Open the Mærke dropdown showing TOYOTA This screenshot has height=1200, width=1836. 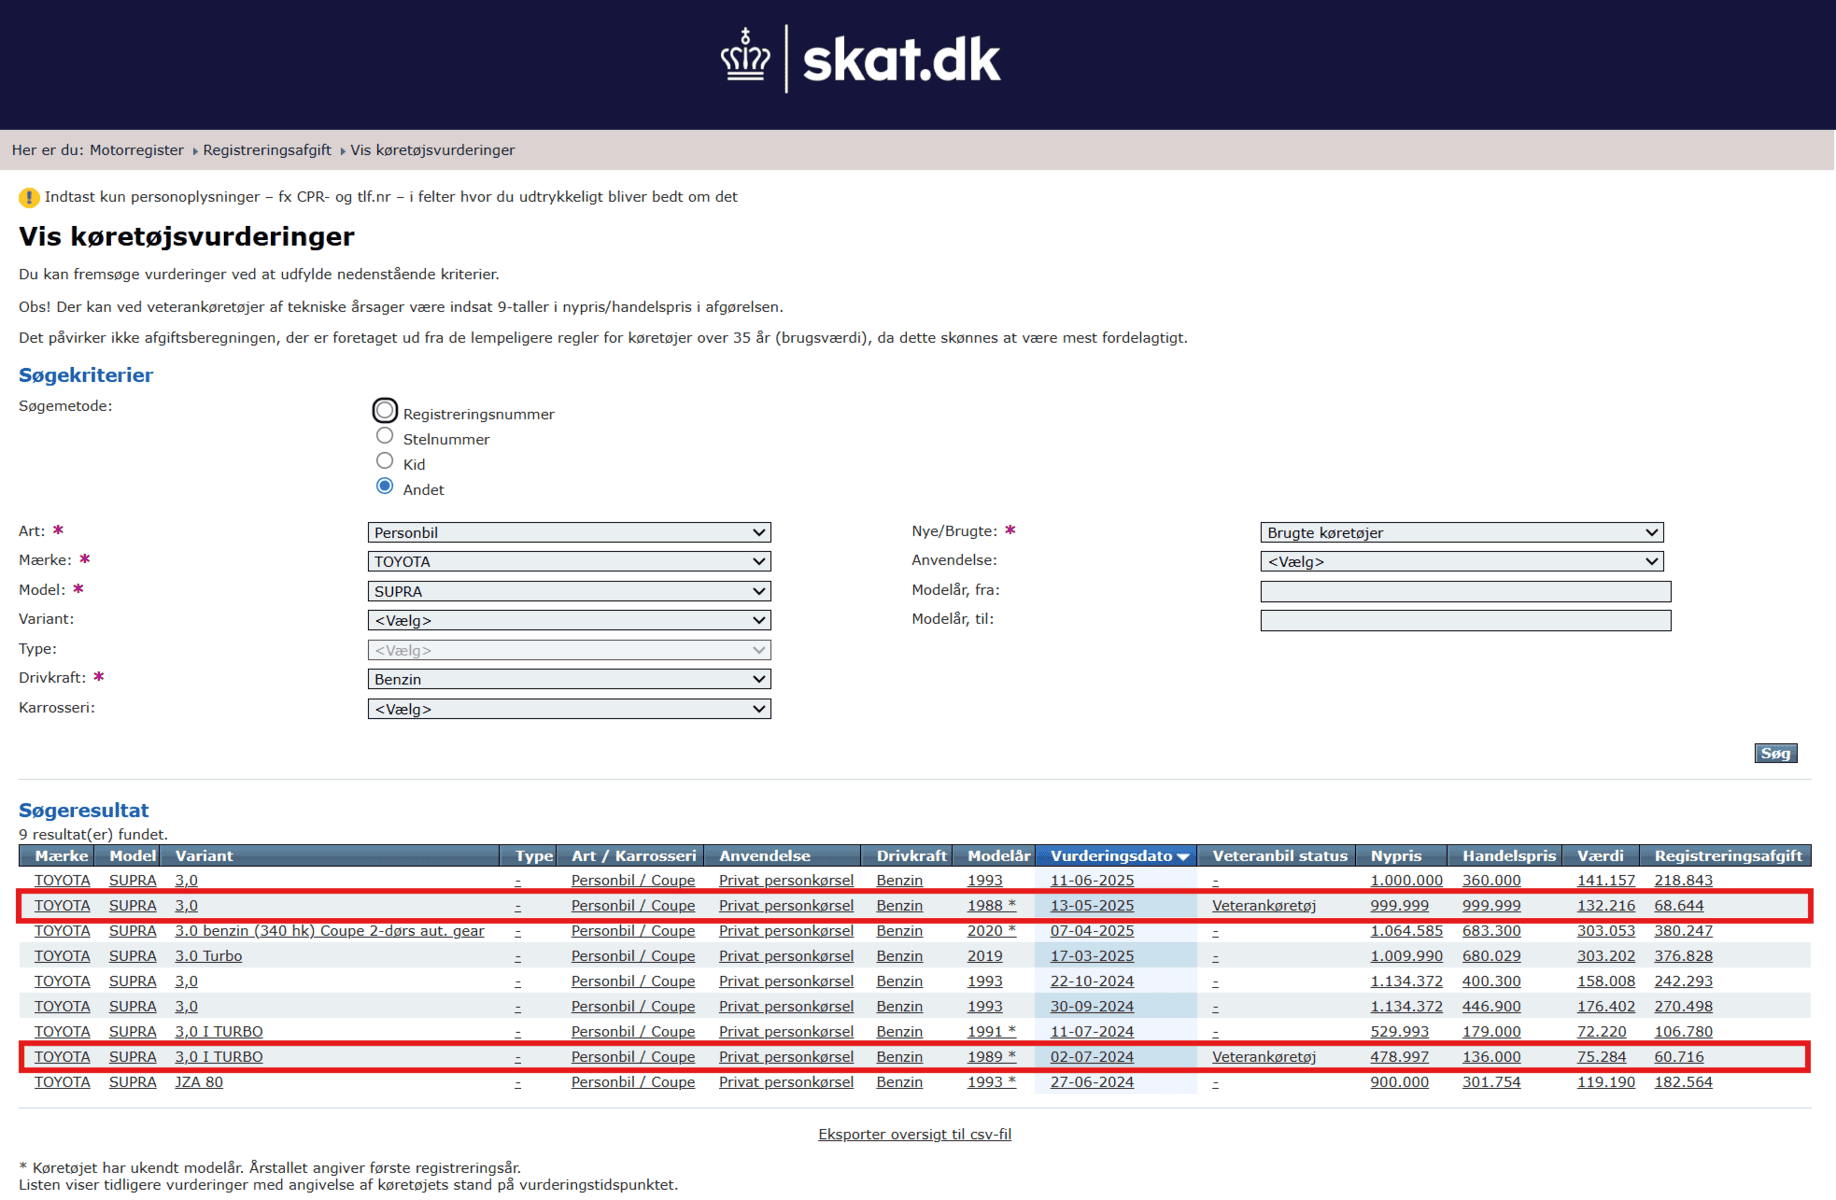pyautogui.click(x=569, y=562)
